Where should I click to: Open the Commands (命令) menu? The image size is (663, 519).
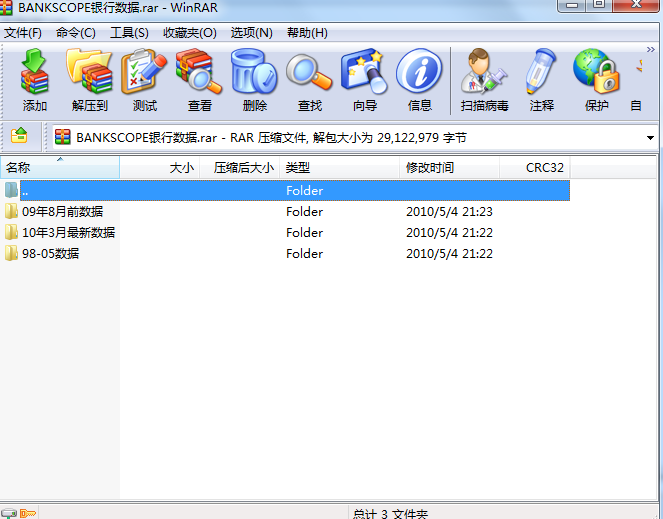(x=76, y=33)
